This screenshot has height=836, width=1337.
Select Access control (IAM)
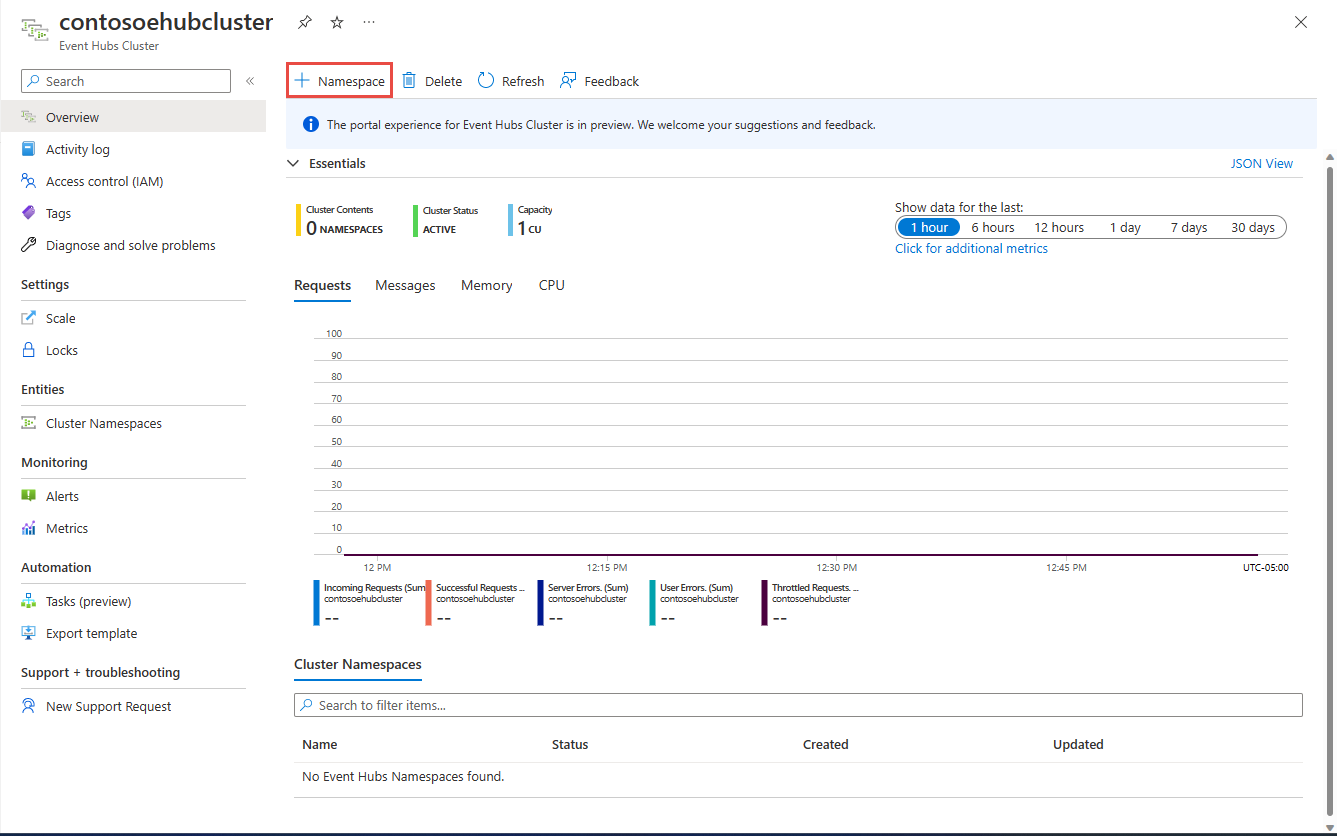pos(102,180)
